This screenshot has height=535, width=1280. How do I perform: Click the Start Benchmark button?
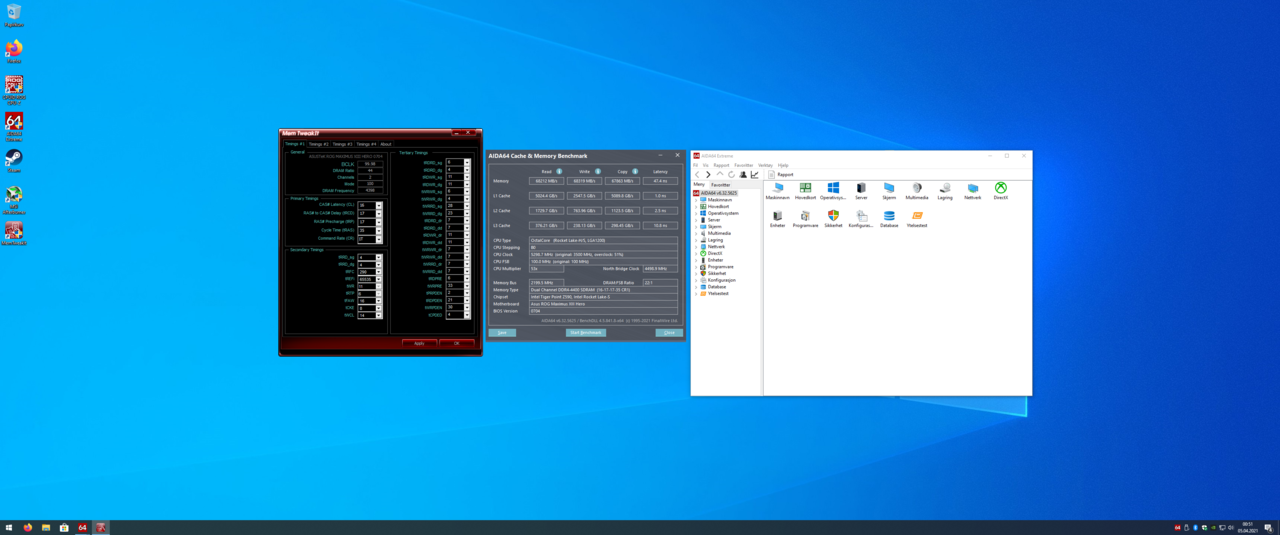(x=585, y=333)
